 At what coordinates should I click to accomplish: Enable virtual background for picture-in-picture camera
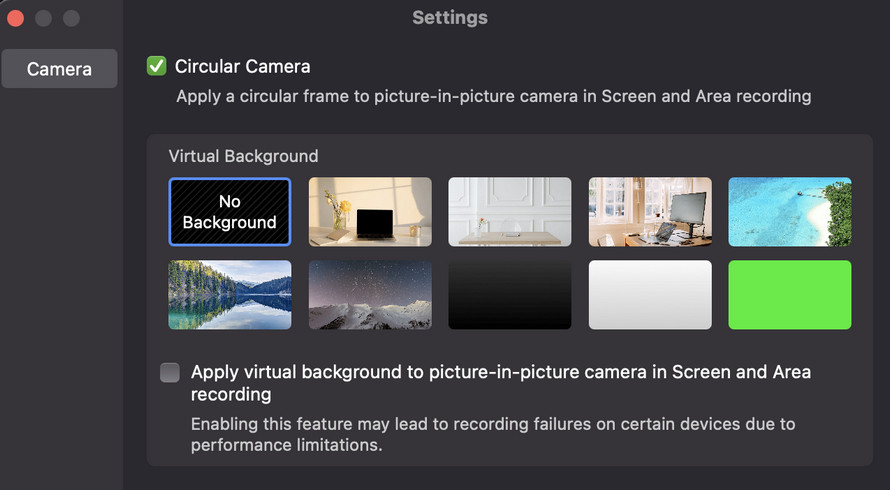(x=170, y=373)
